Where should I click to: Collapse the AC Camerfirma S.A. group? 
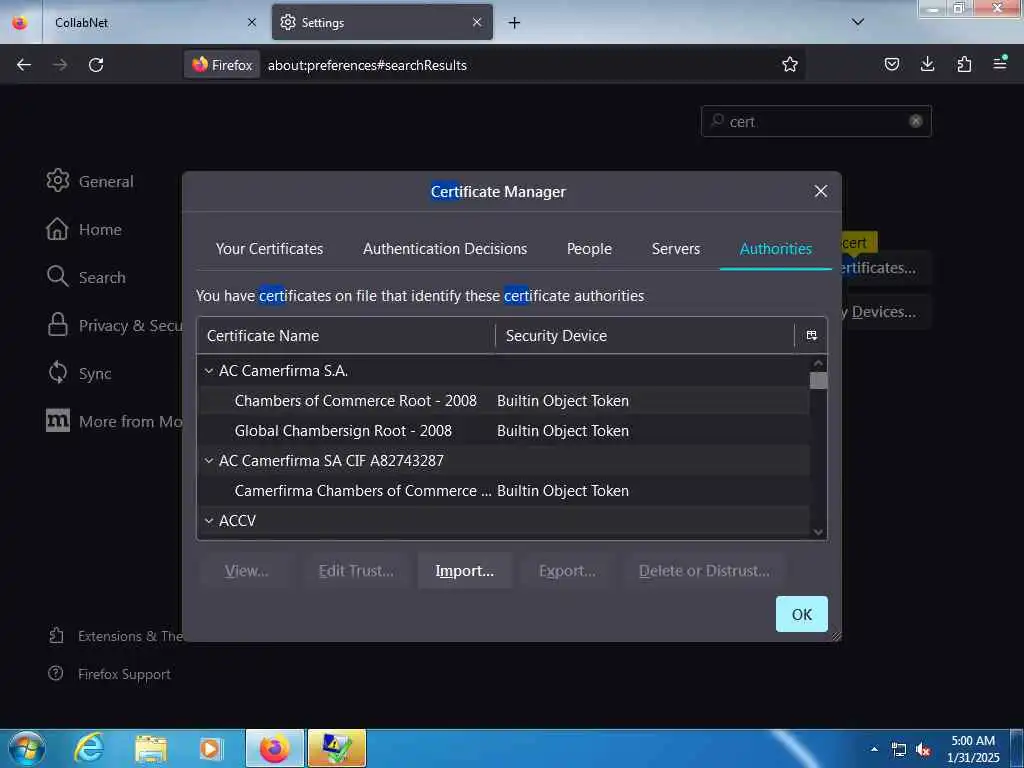pos(209,371)
